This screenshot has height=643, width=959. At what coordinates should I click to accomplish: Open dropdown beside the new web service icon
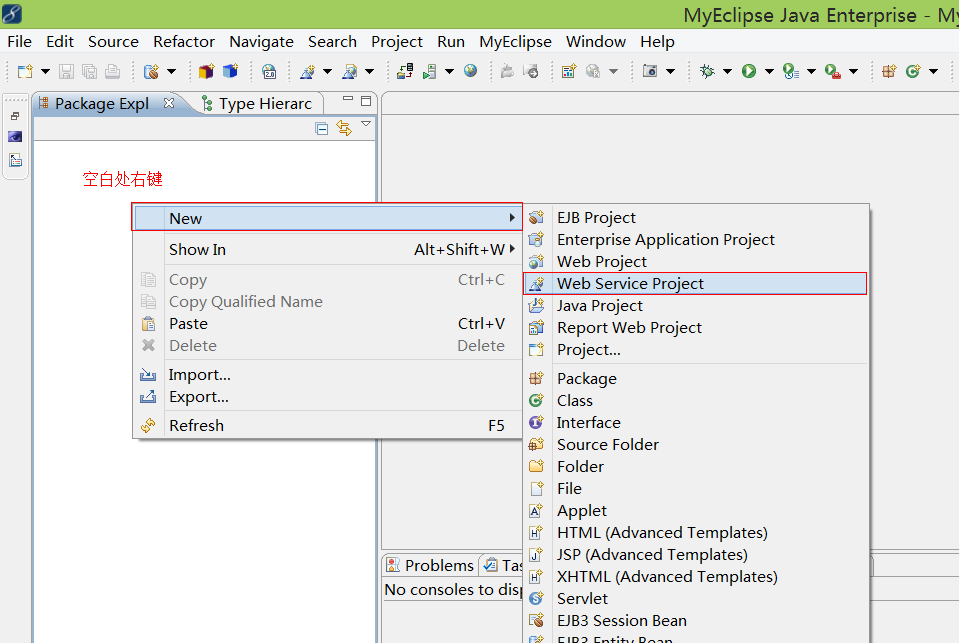point(327,72)
